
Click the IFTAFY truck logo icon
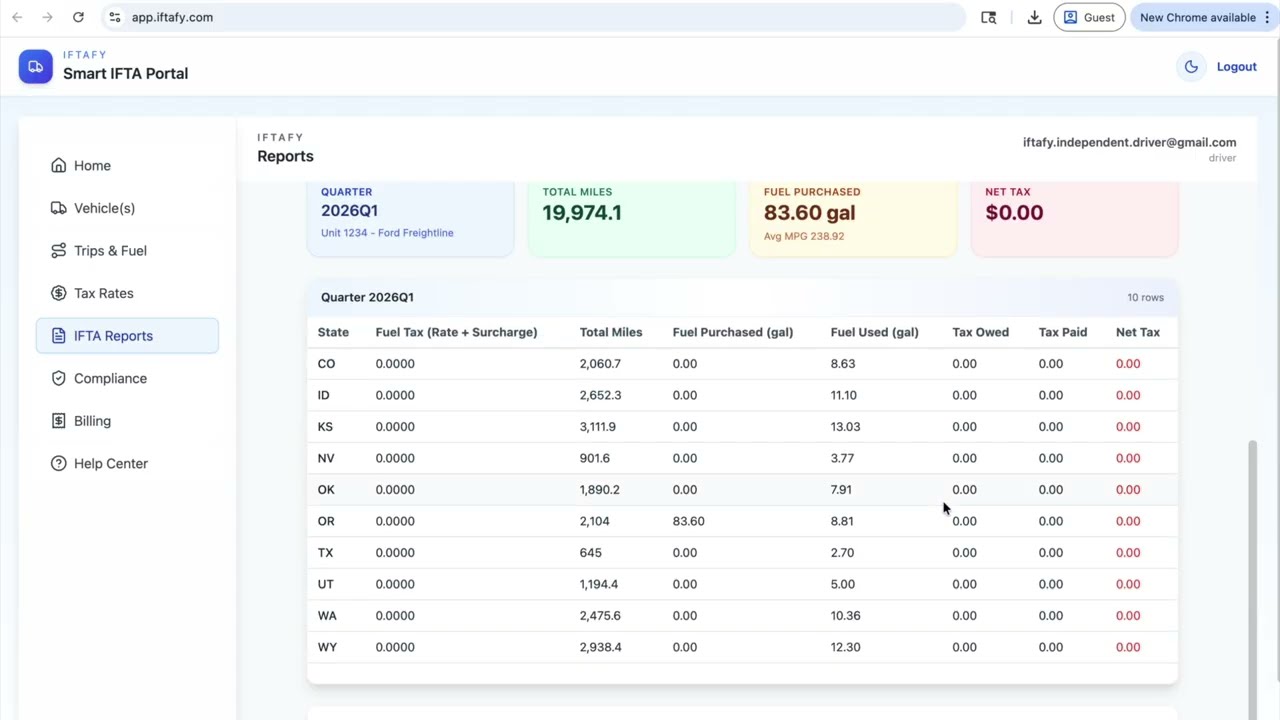(35, 67)
